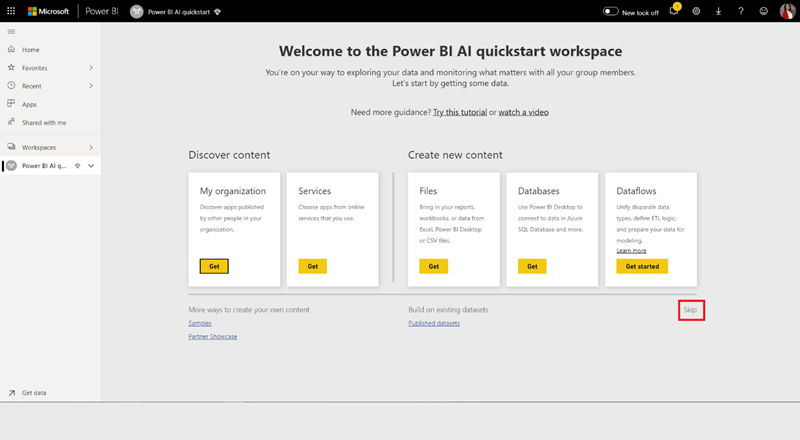Toggle the New look switch
This screenshot has width=800, height=440.
[610, 11]
